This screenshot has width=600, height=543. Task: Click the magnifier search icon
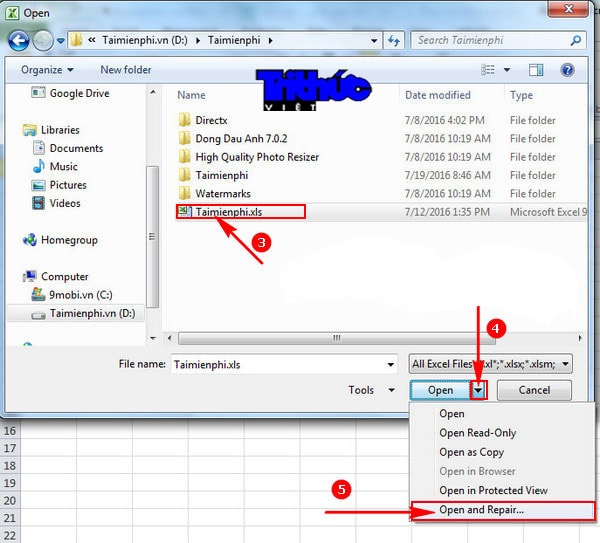point(576,40)
